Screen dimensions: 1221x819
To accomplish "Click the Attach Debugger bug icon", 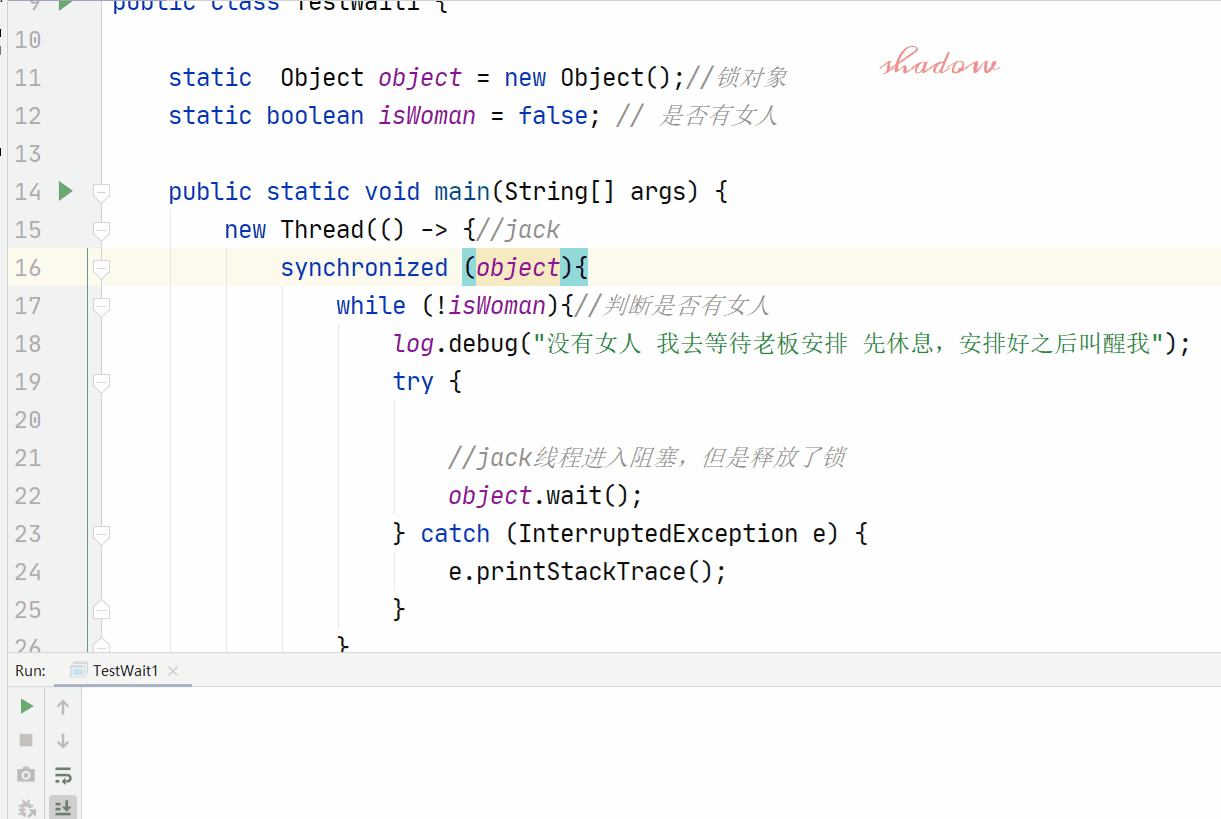I will pyautogui.click(x=27, y=807).
